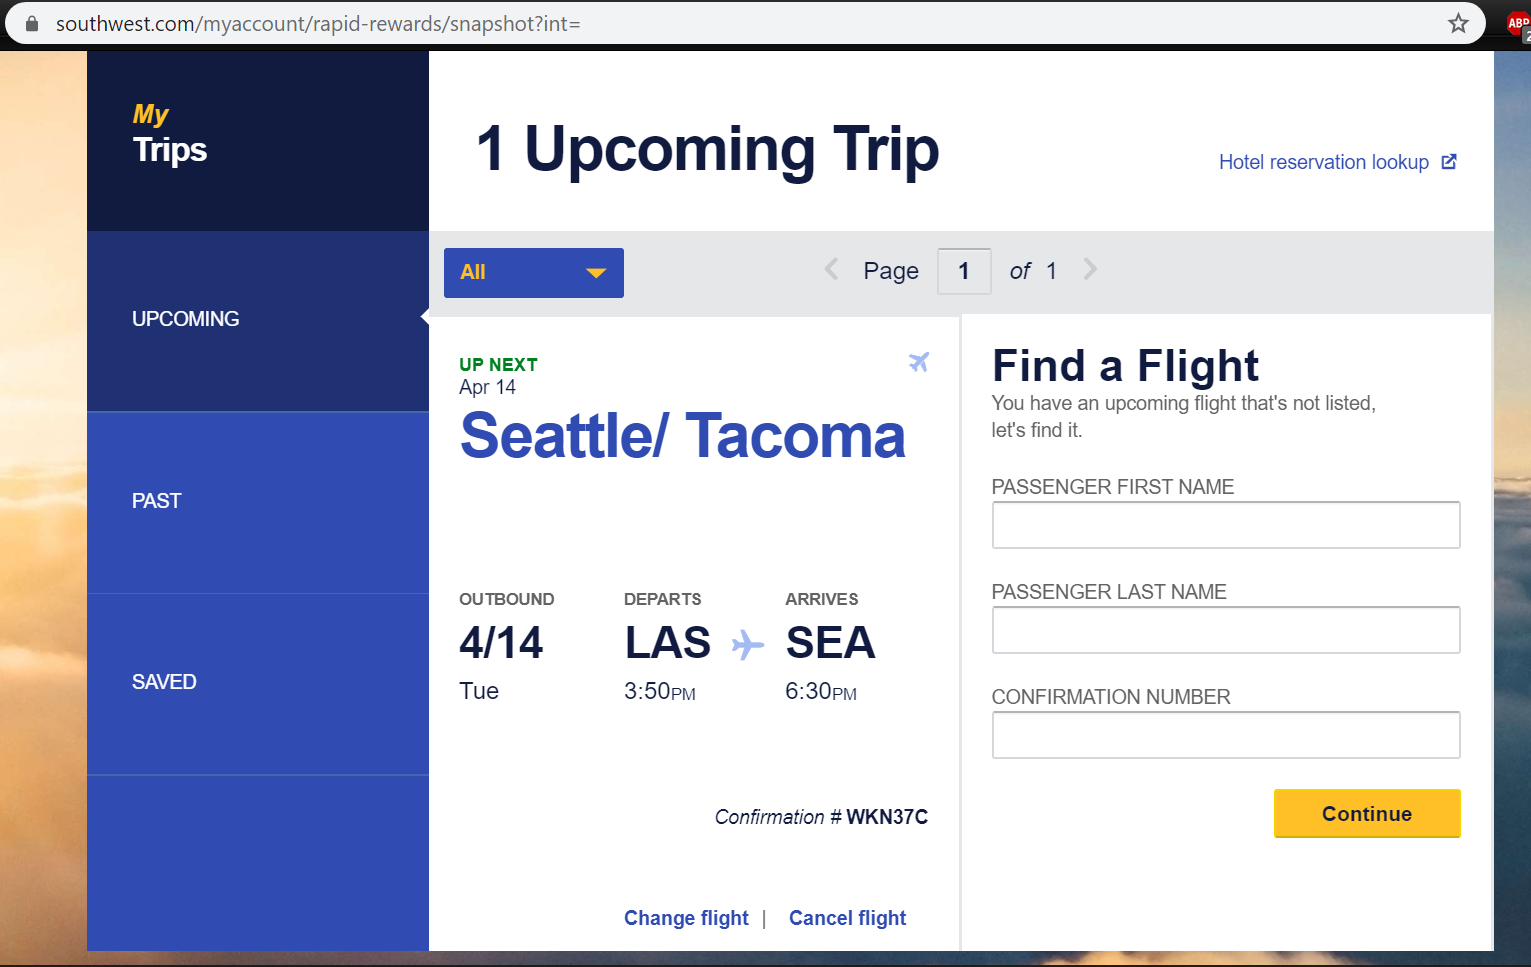Click the page number box
This screenshot has height=967, width=1531.
point(964,271)
